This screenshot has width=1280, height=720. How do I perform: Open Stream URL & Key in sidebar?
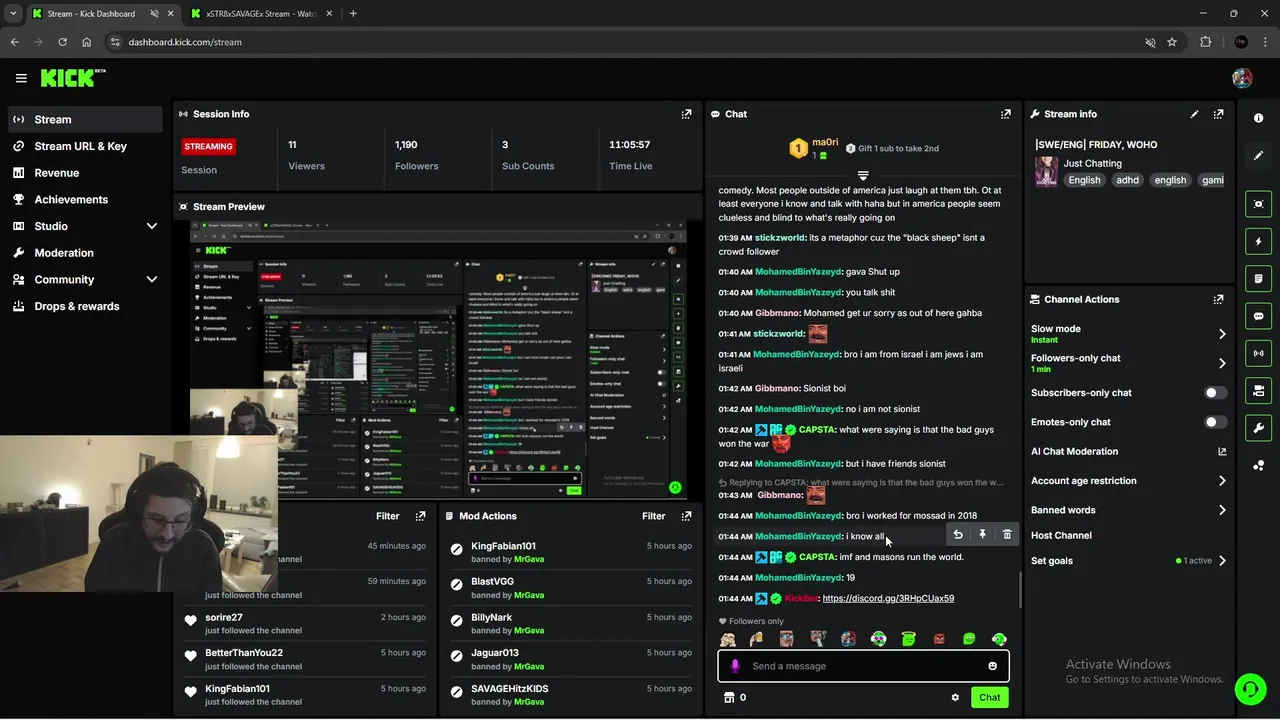click(x=85, y=146)
